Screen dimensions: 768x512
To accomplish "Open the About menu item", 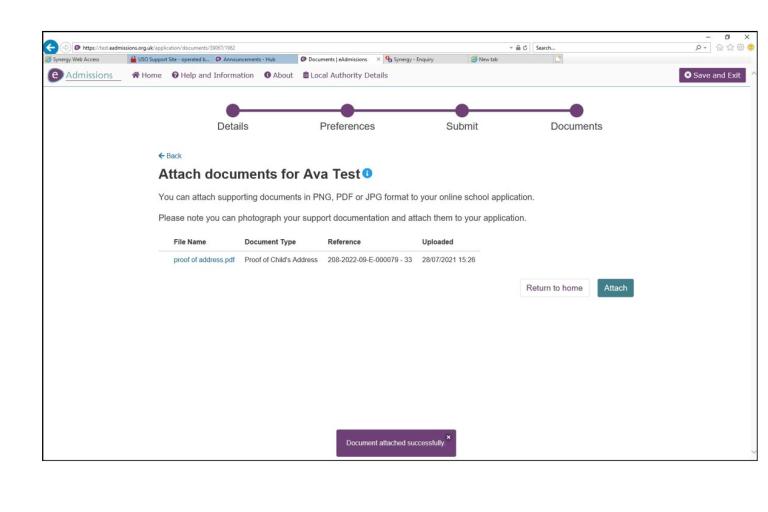I will (x=278, y=75).
